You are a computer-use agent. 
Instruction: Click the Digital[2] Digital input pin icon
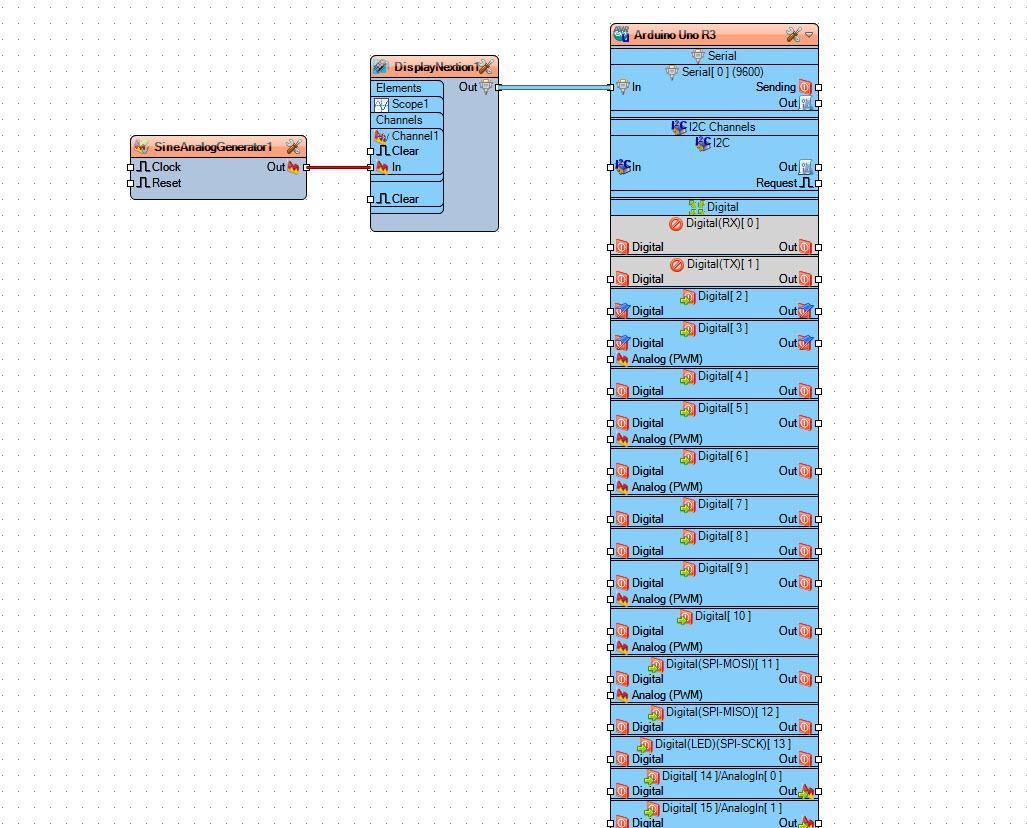tap(622, 311)
